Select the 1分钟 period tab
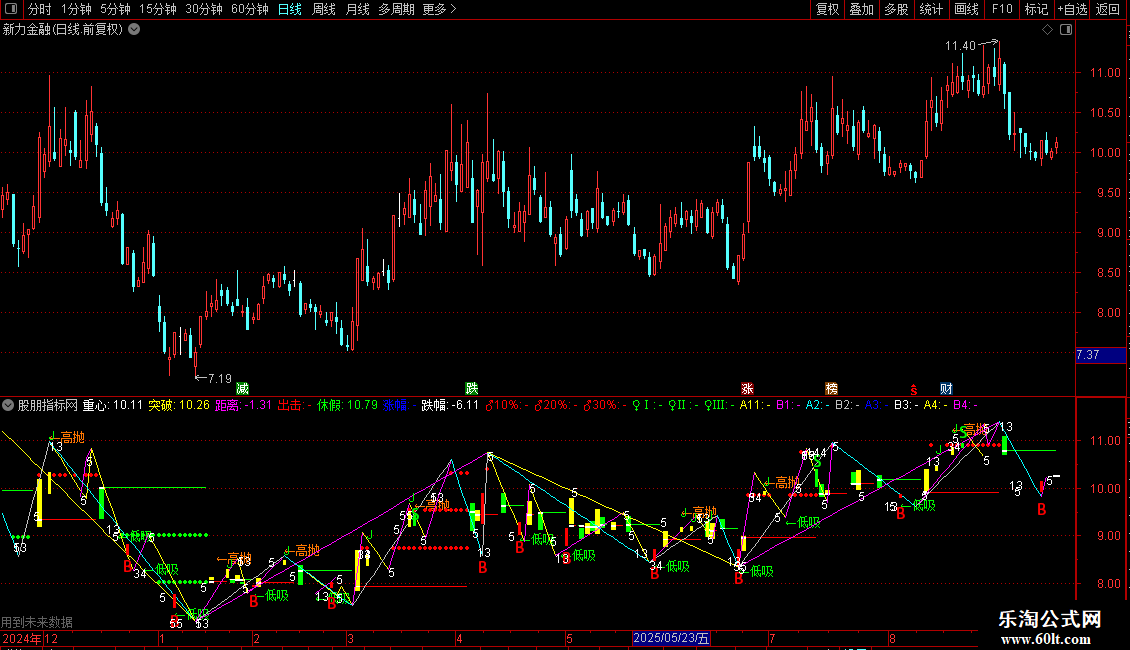 pyautogui.click(x=76, y=9)
